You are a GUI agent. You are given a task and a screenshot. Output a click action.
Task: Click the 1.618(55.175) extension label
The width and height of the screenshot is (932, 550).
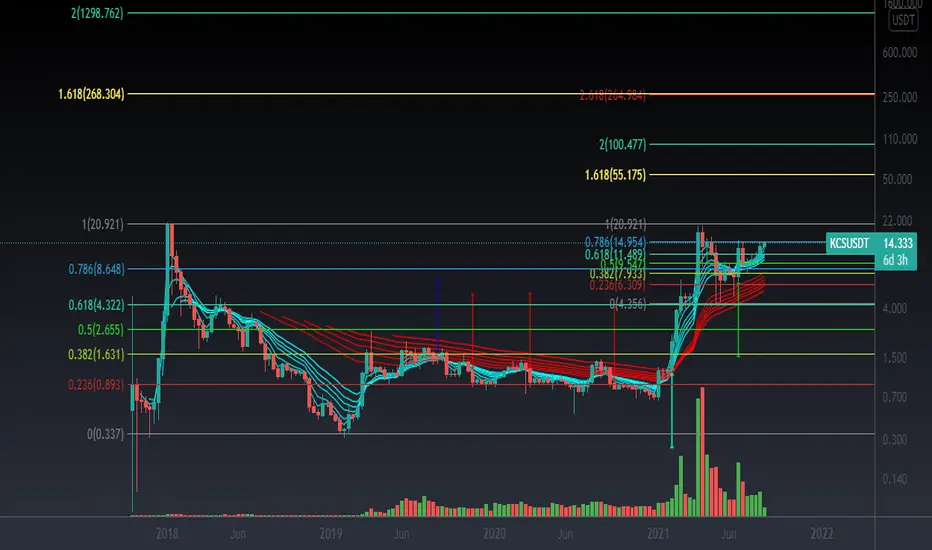(615, 175)
